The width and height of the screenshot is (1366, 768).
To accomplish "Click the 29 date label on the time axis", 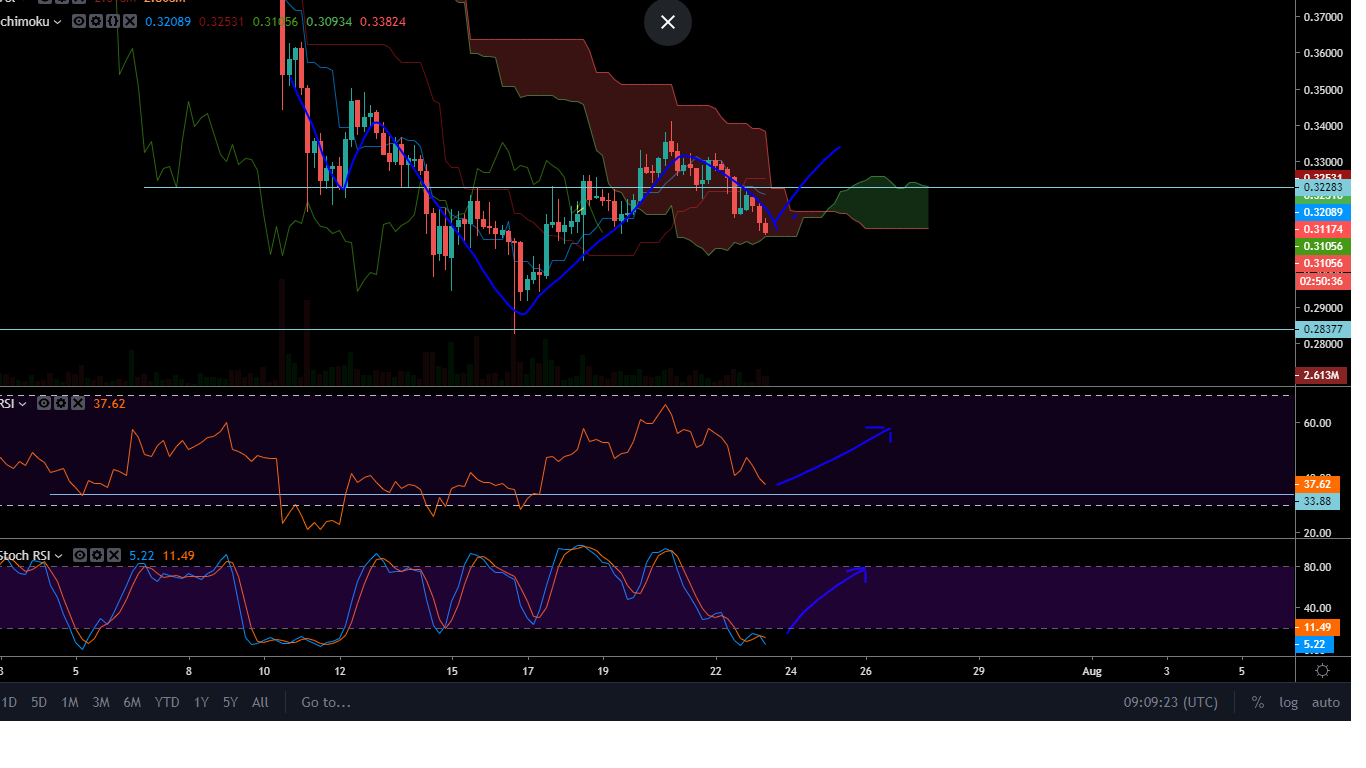I will tap(978, 671).
